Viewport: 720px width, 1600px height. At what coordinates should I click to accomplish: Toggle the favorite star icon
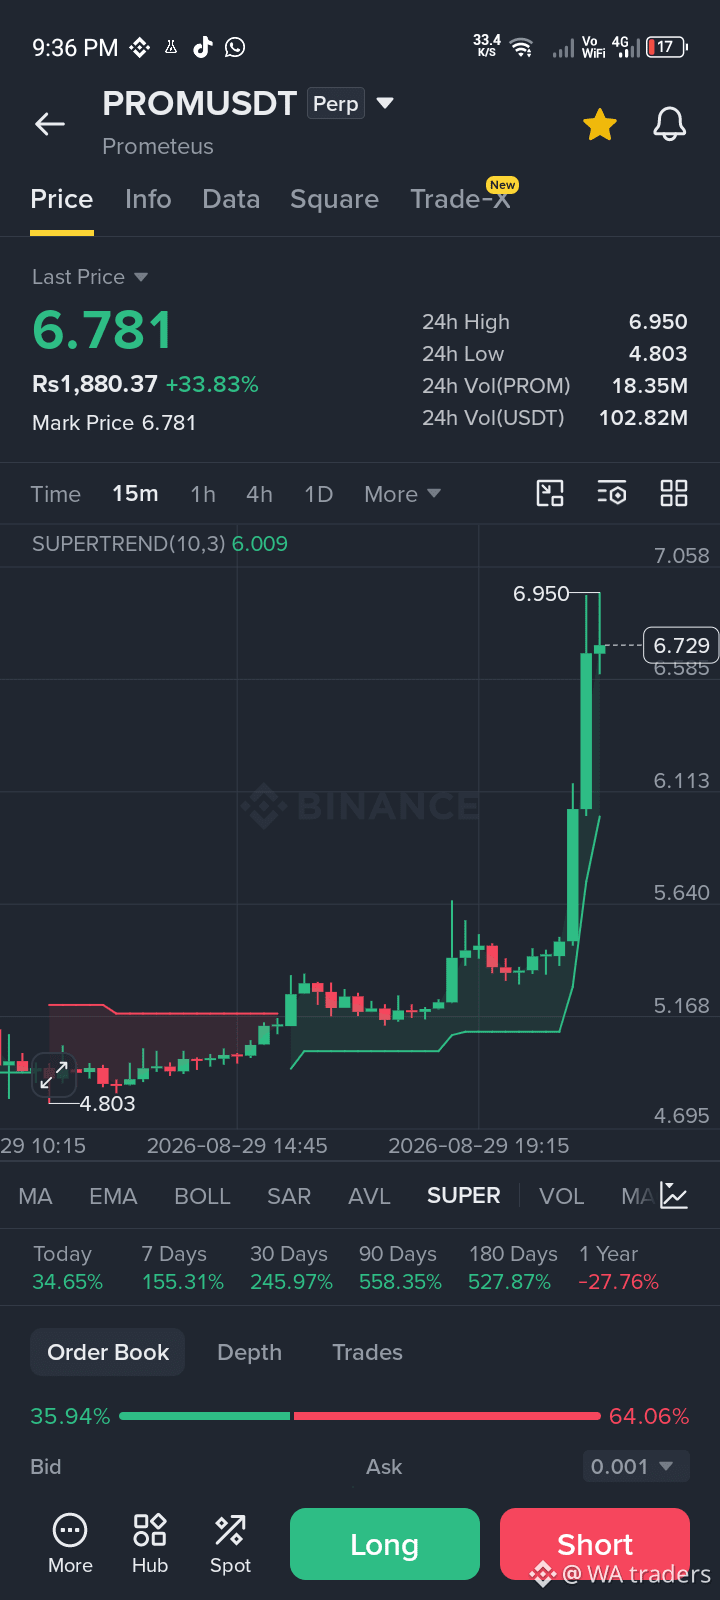tap(600, 125)
